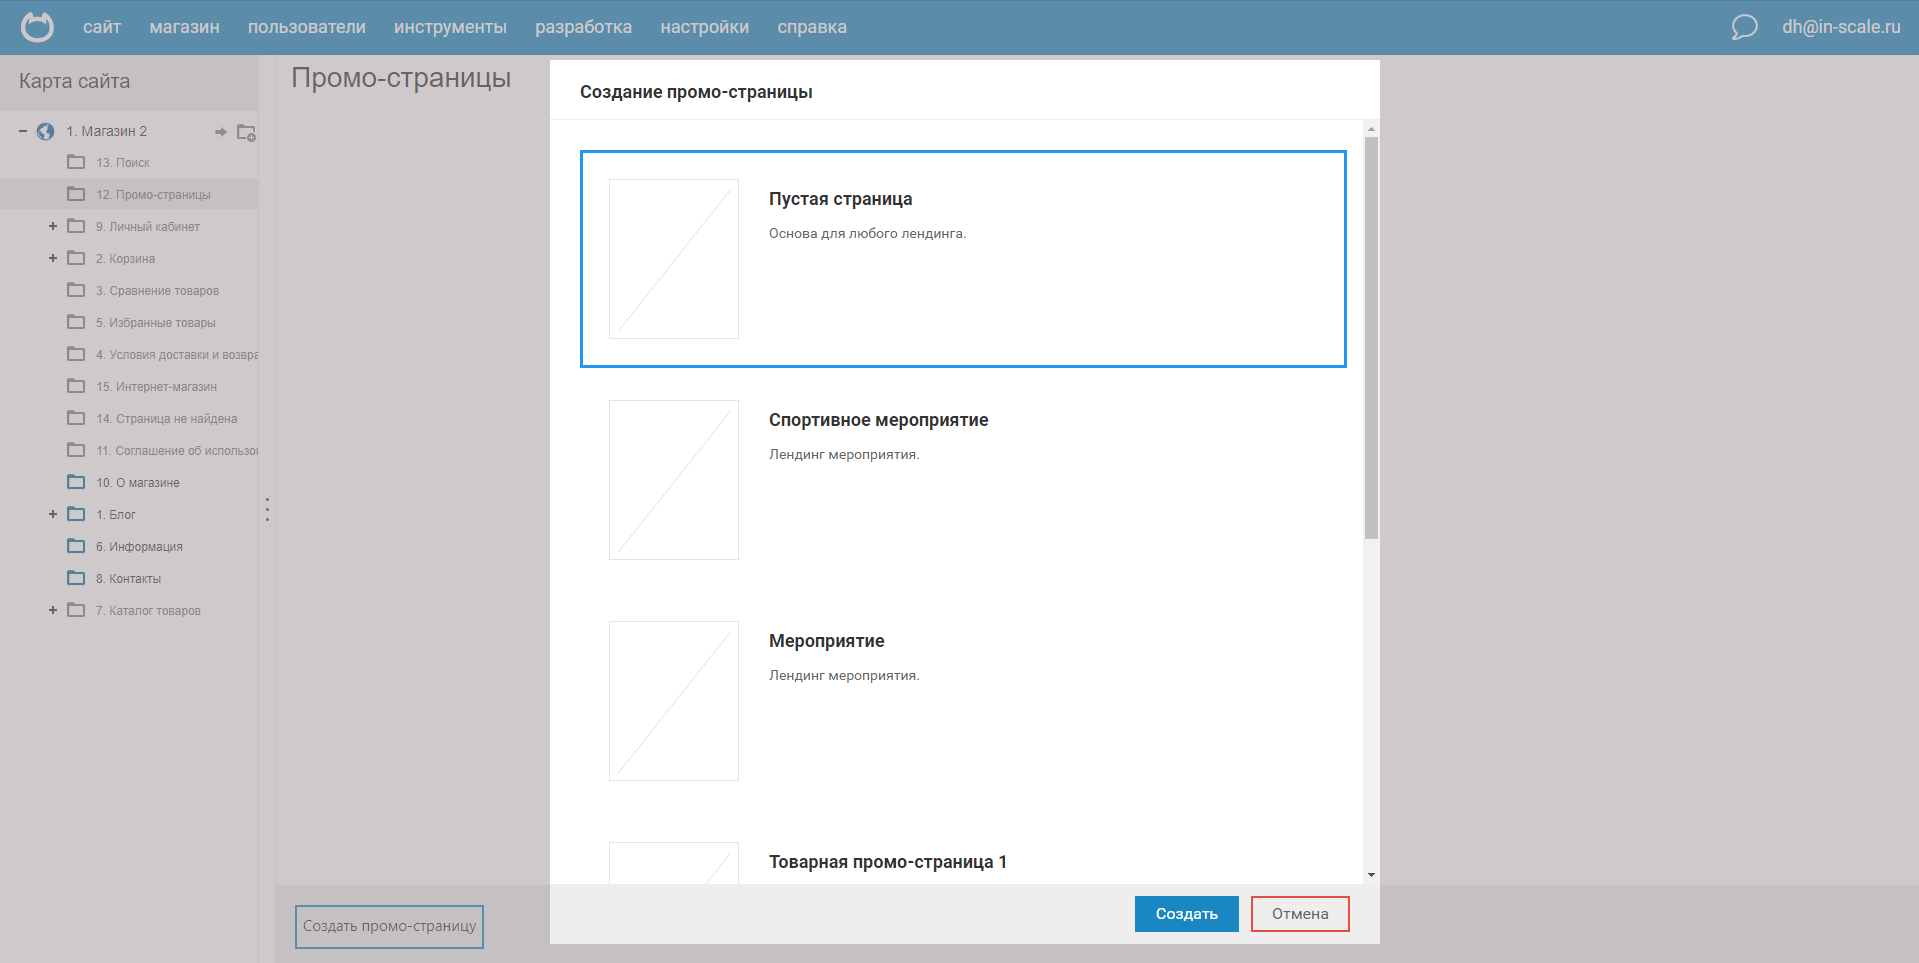Click the add-folder icon next to Магазин 2
Image resolution: width=1919 pixels, height=963 pixels.
tap(246, 132)
